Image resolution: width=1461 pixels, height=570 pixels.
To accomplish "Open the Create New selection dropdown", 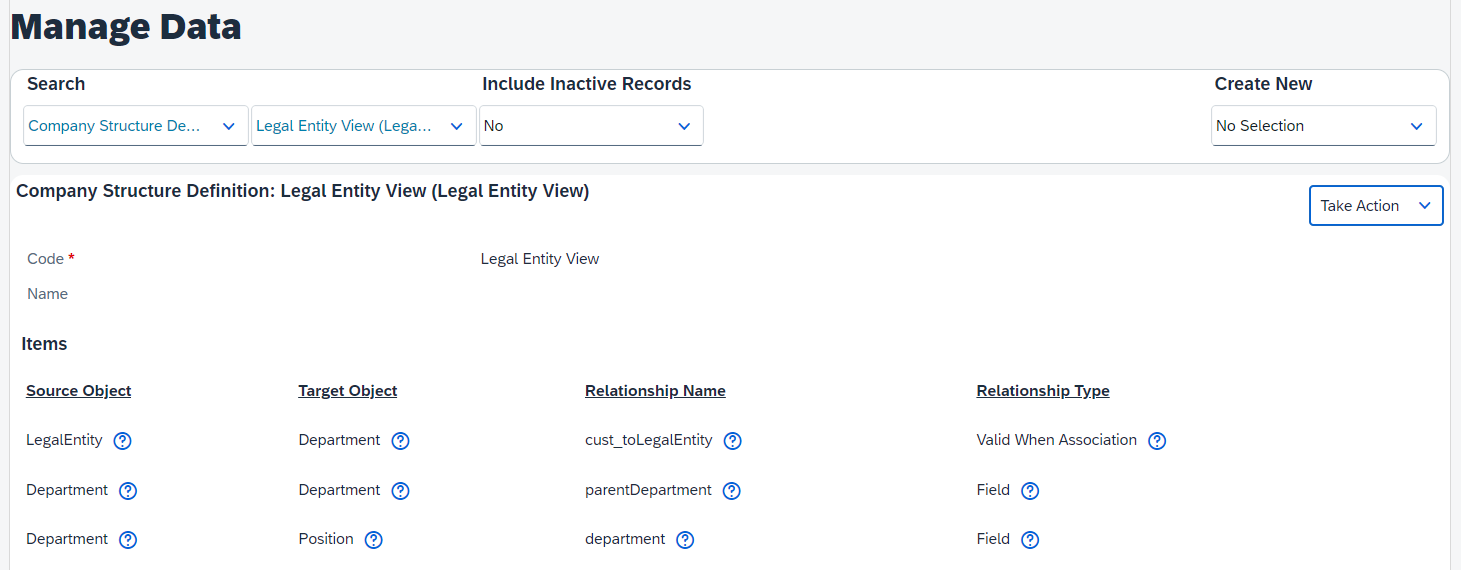I will pyautogui.click(x=1324, y=126).
